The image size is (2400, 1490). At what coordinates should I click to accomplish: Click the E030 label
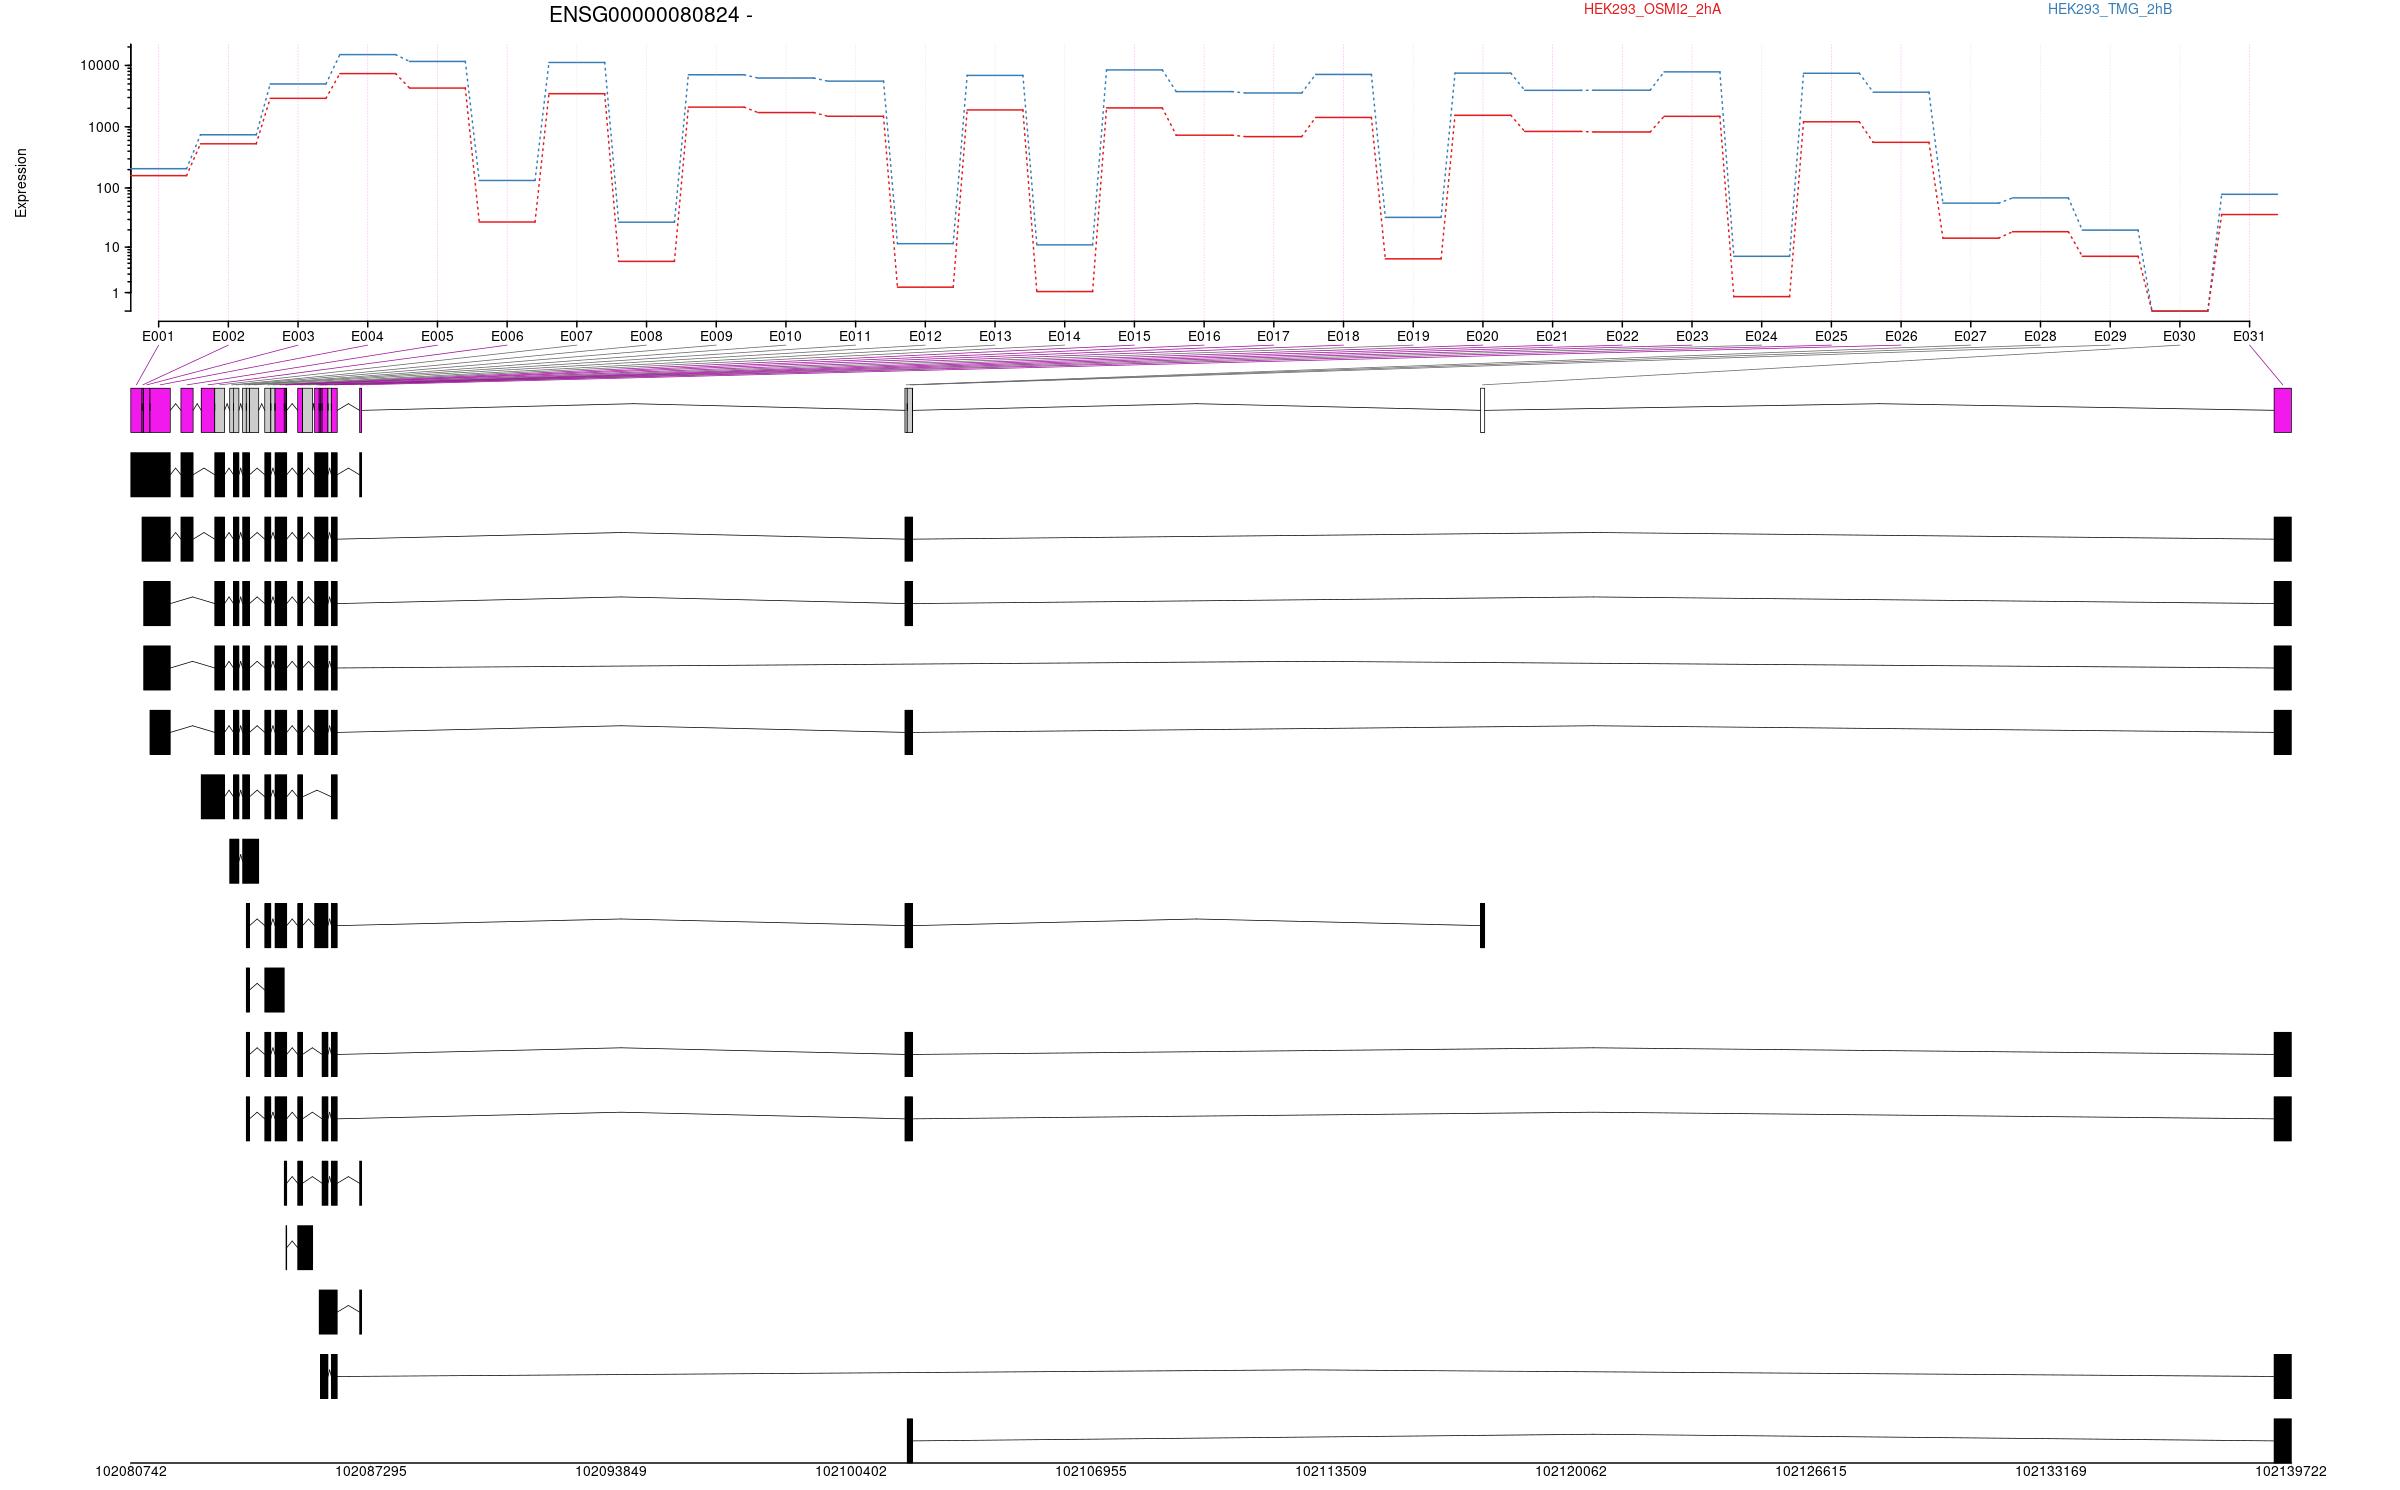(2179, 337)
